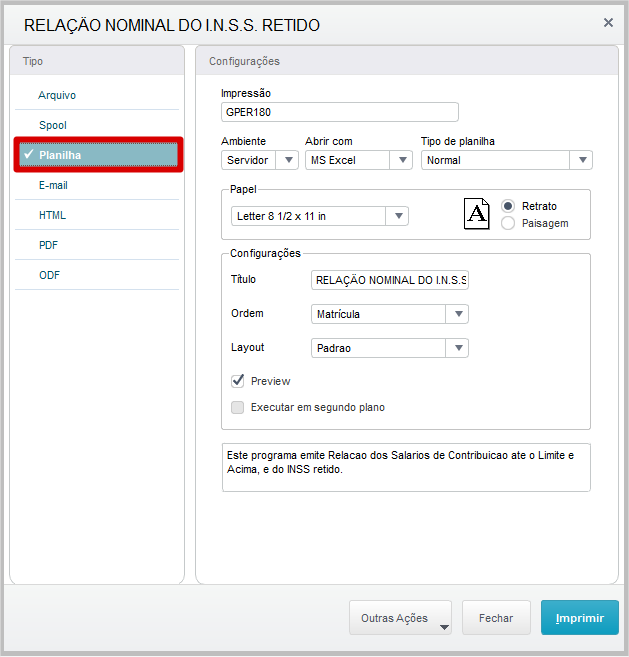Expand the Letter paper size dropdown

click(x=320, y=216)
